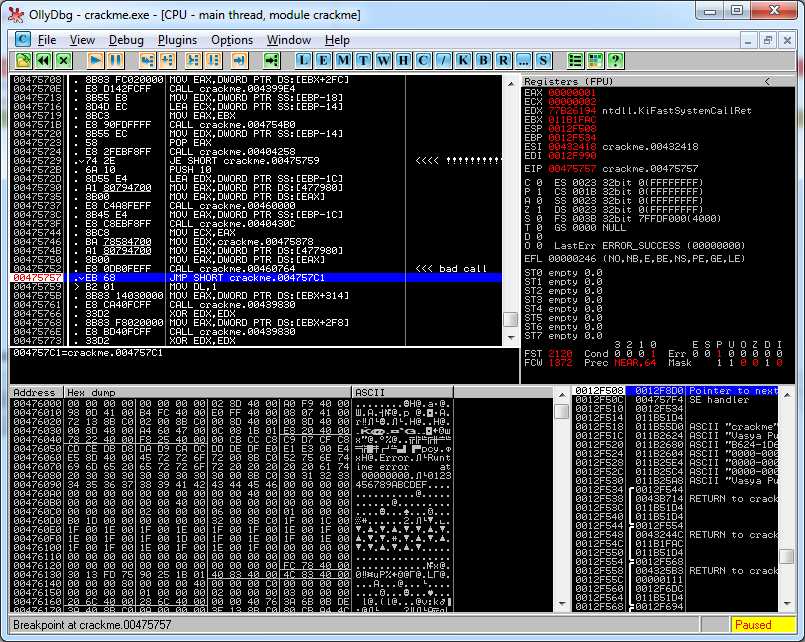This screenshot has width=805, height=642.
Task: Close the debugged program with the X toolbar icon
Action: (x=64, y=61)
